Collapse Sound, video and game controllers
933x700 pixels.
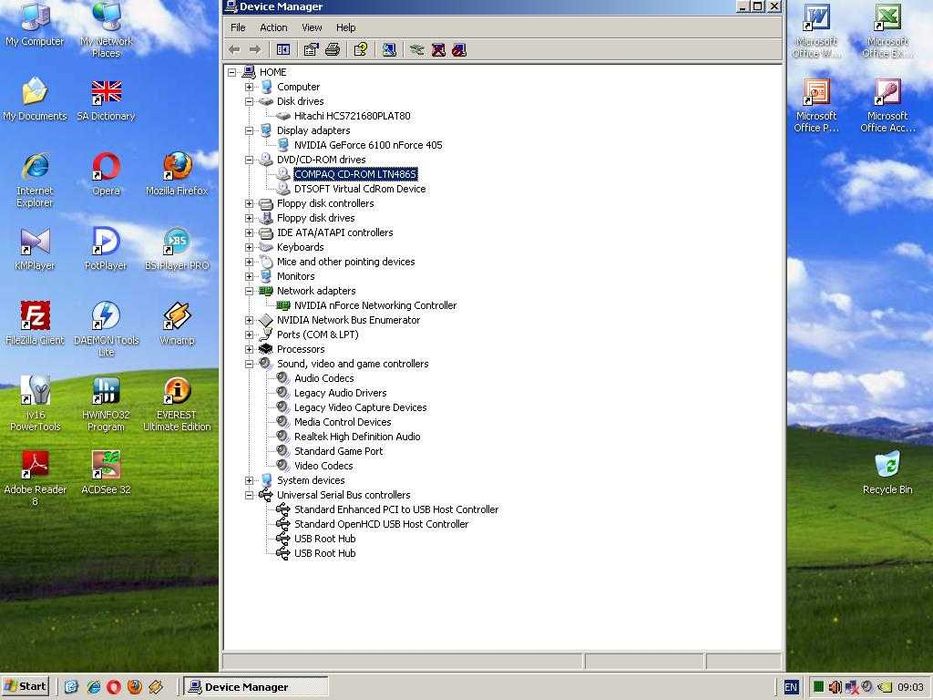249,364
